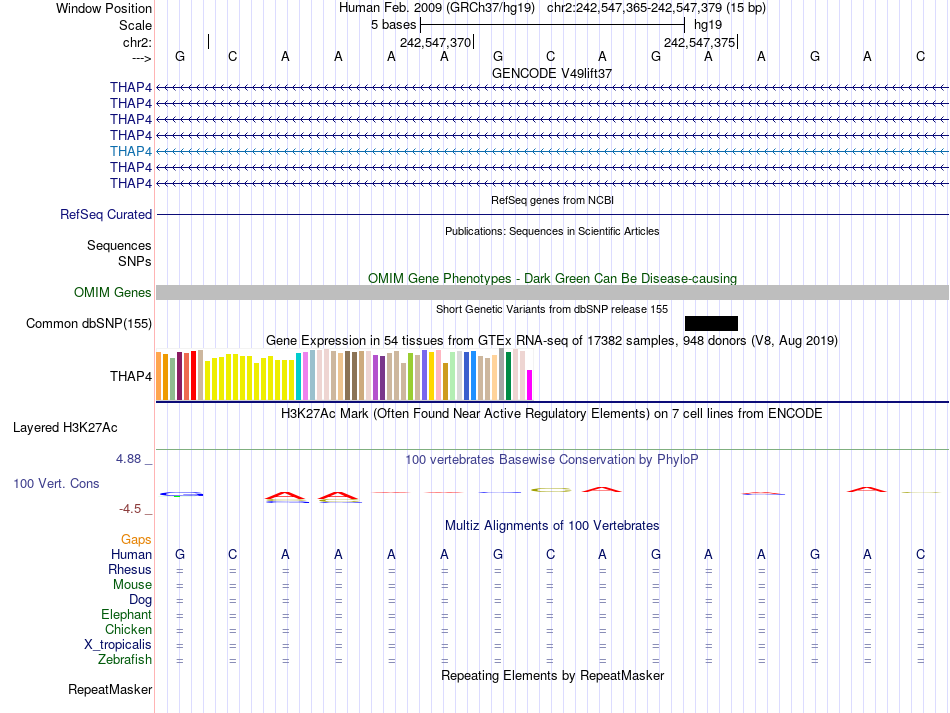
Task: Click 'Human Feb. 2009 (GRCh37/hg19)' assembly text
Action: click(437, 8)
